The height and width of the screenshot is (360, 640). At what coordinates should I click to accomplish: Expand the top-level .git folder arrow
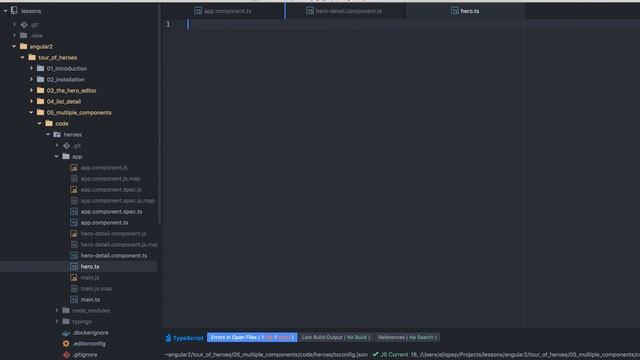tap(14, 24)
